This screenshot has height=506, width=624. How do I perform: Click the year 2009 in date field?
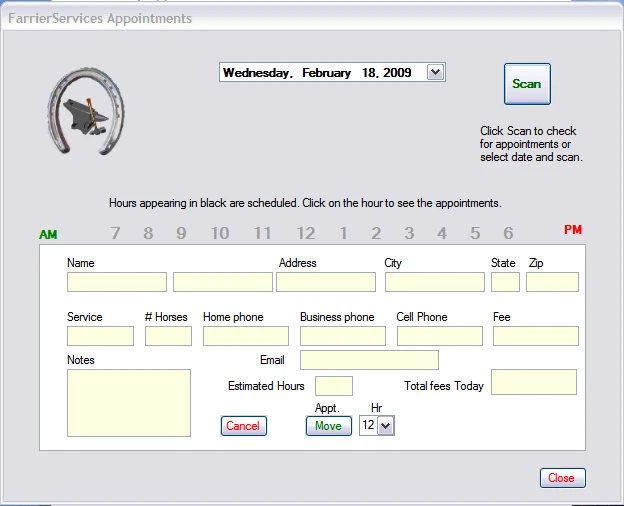tap(397, 72)
